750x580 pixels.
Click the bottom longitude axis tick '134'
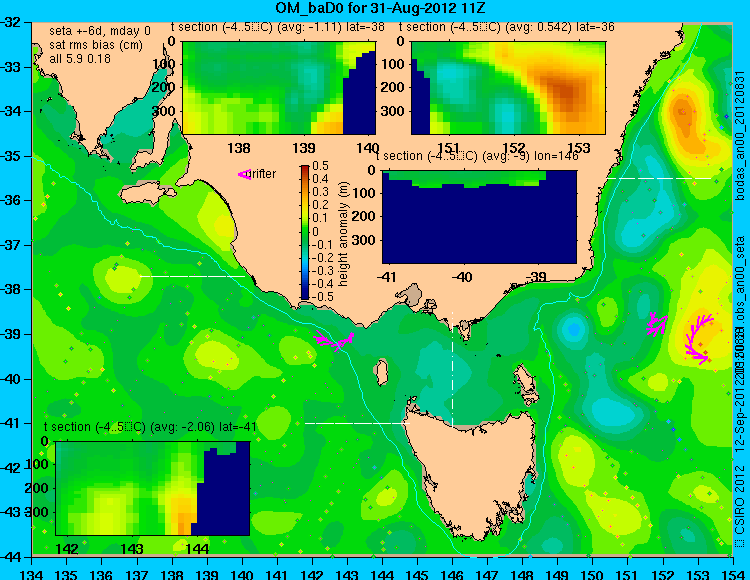(32, 574)
